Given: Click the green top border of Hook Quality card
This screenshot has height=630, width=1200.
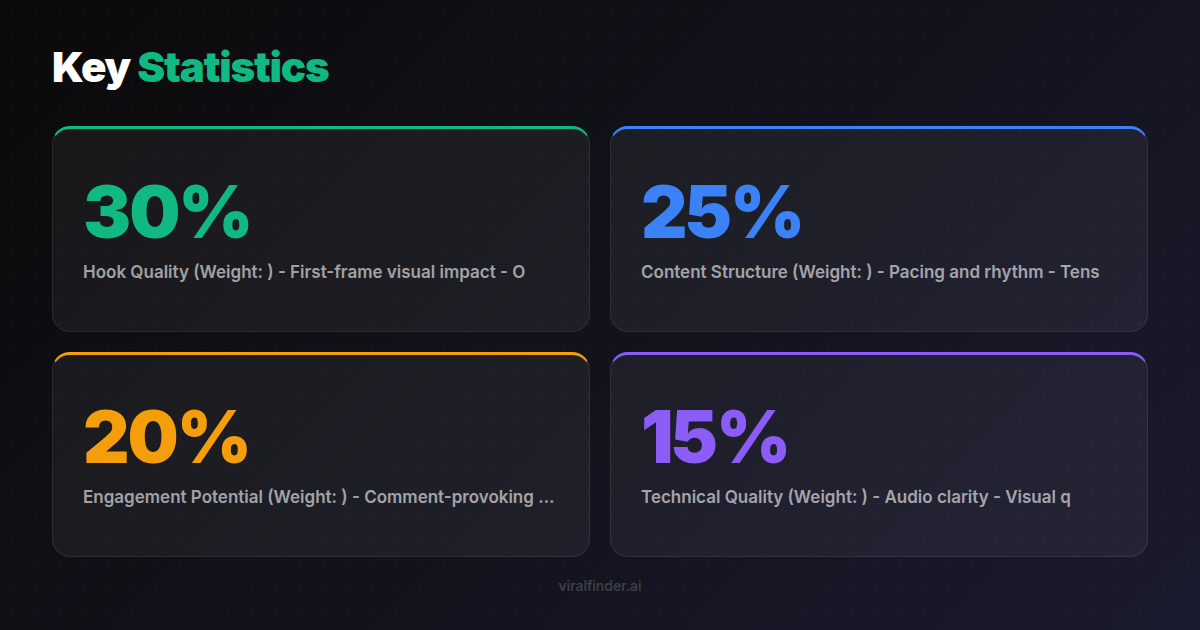Looking at the screenshot, I should point(320,128).
